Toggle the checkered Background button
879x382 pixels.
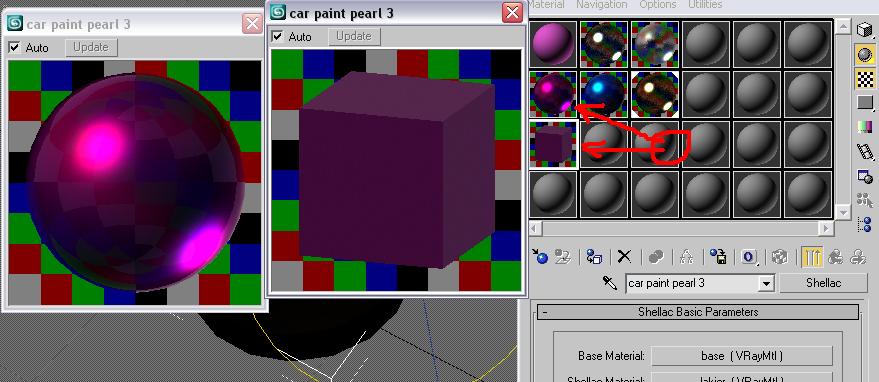[x=866, y=79]
